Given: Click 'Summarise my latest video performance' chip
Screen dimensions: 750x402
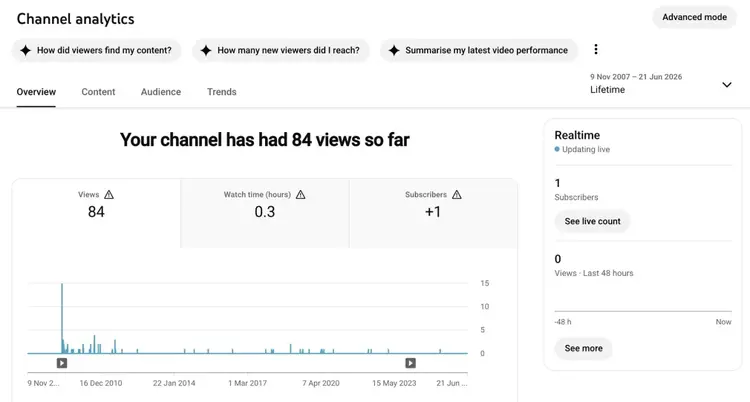Looking at the screenshot, I should pos(479,50).
